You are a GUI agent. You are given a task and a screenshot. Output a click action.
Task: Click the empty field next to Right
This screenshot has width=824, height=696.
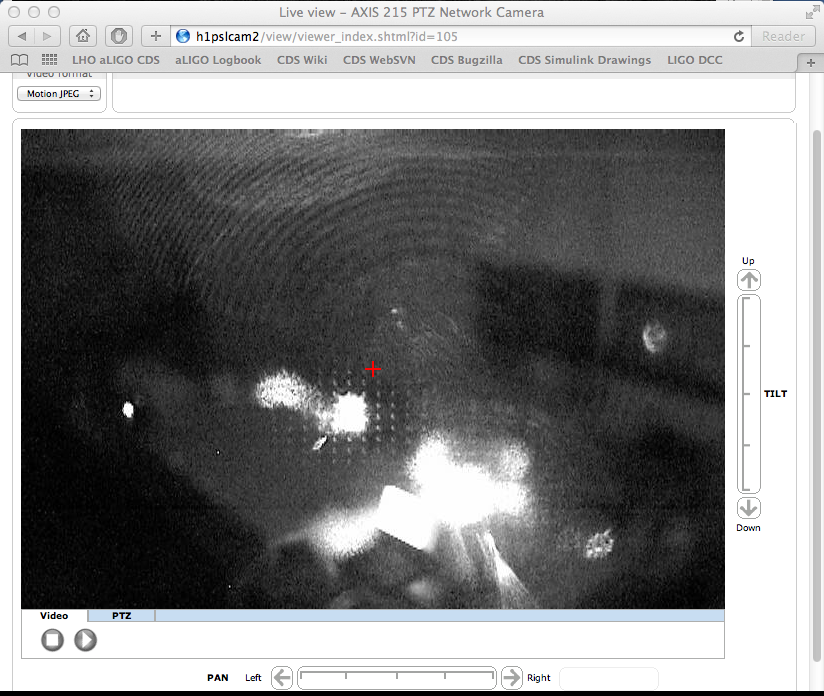tap(609, 678)
